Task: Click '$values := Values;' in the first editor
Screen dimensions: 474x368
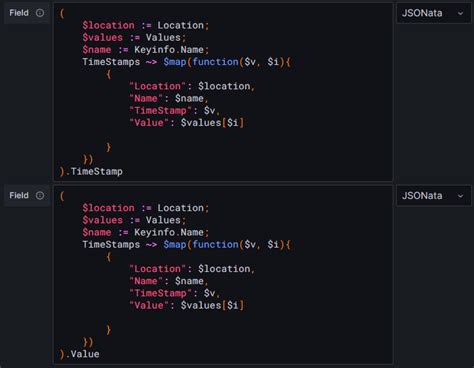Action: (x=134, y=38)
